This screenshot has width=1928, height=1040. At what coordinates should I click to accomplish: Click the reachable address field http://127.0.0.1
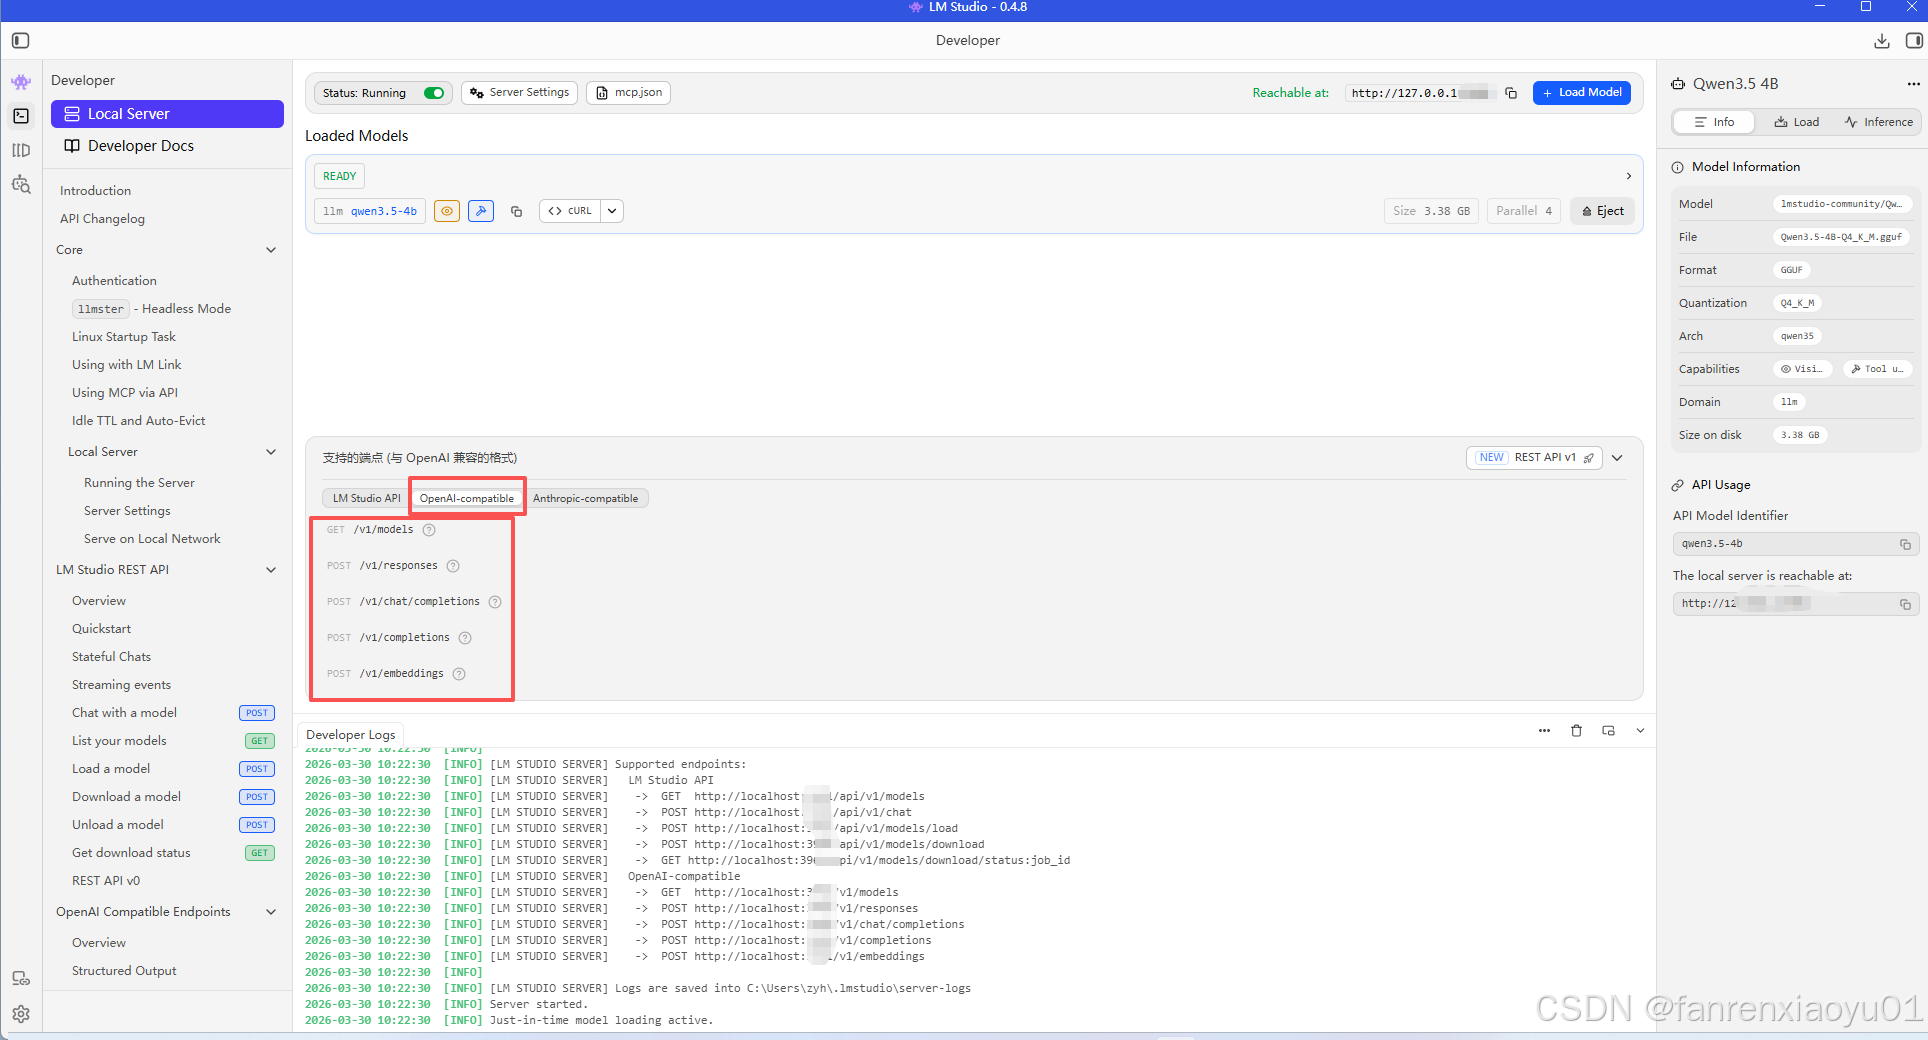(x=1420, y=93)
